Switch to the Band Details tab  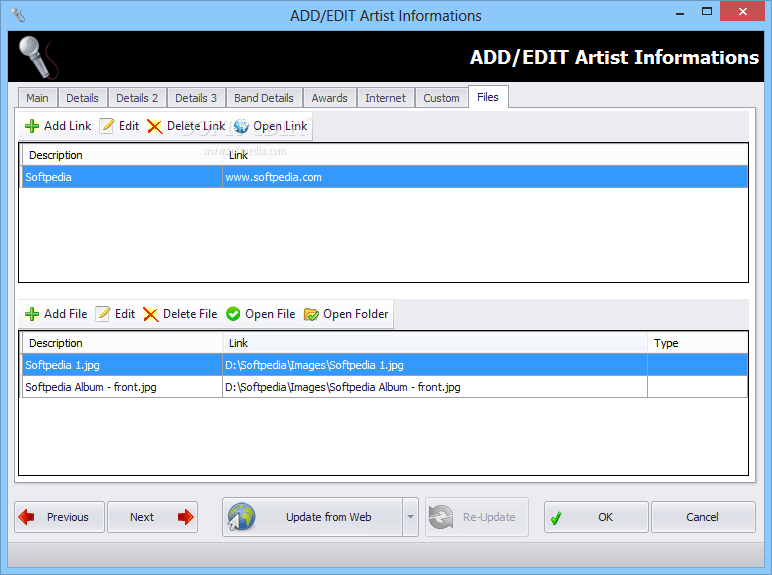coord(264,98)
